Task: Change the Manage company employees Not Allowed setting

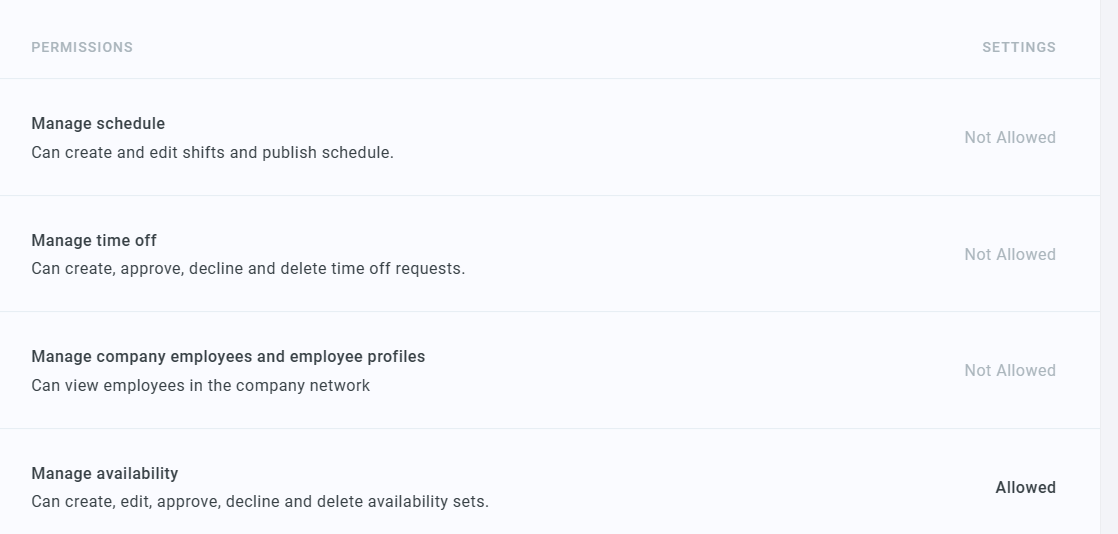Action: click(1009, 371)
